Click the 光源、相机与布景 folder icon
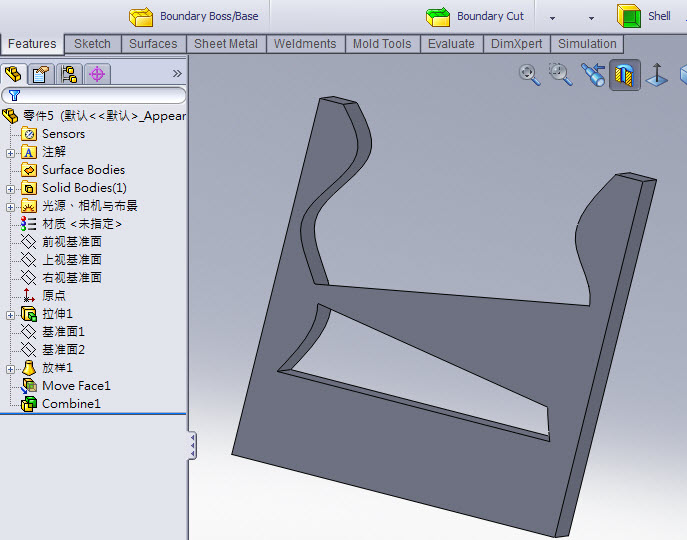687x540 pixels. [29, 206]
